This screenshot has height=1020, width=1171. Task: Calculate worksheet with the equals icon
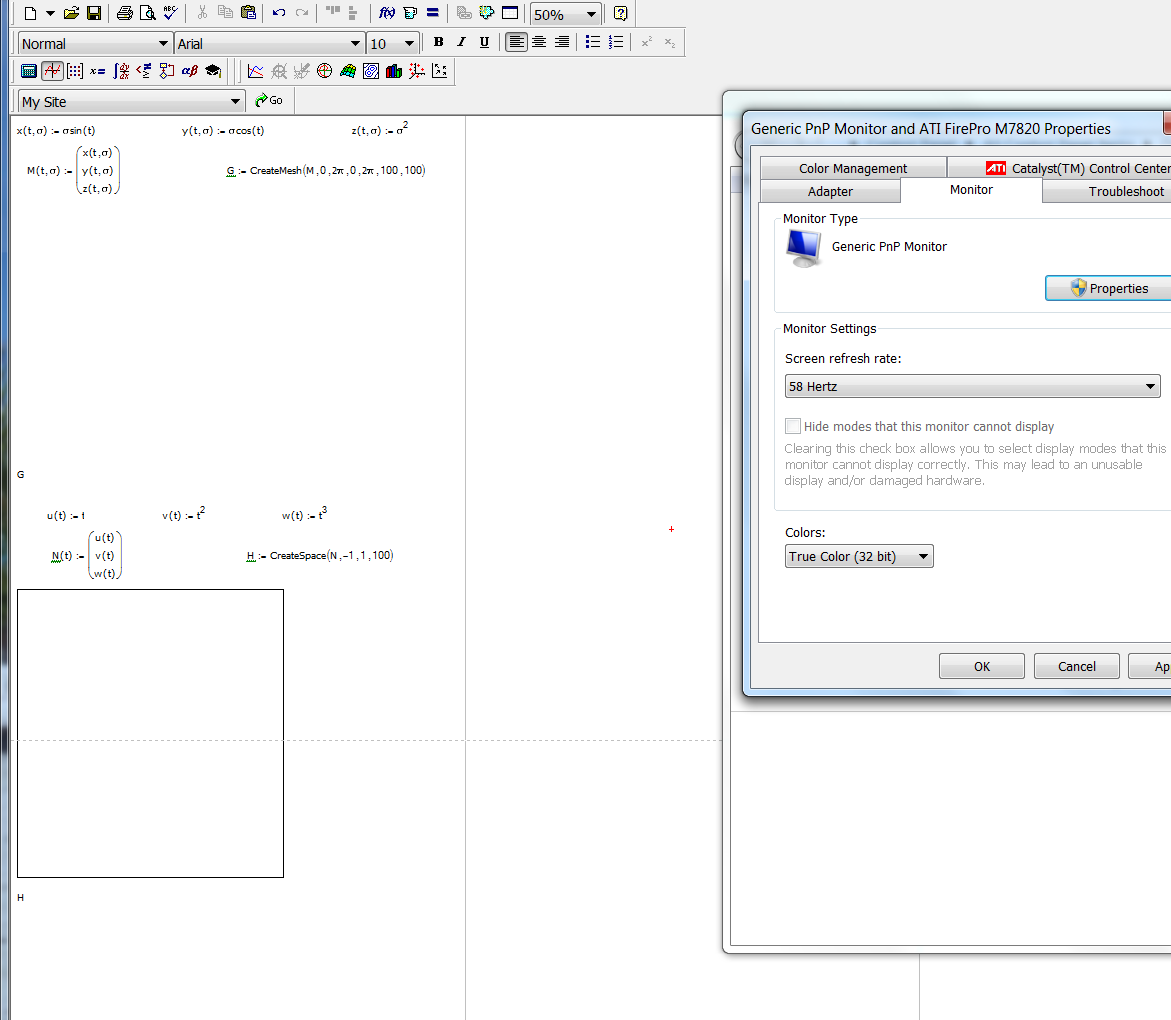click(432, 13)
